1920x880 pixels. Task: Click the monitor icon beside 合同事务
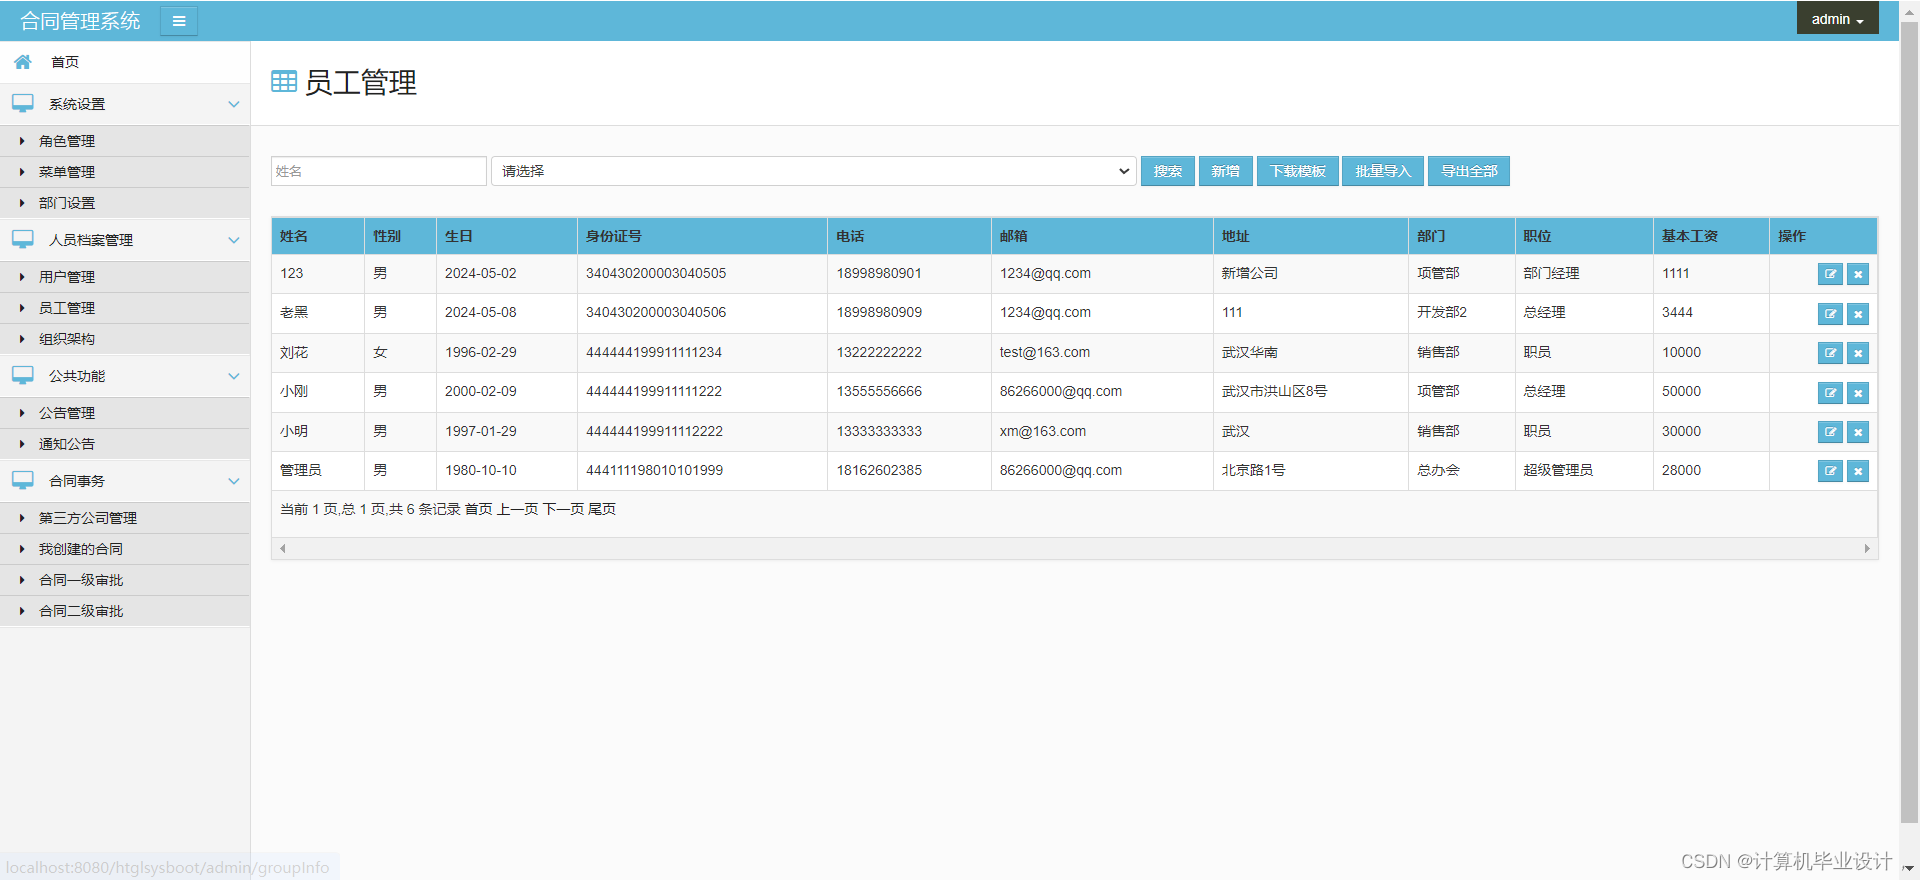click(x=23, y=480)
